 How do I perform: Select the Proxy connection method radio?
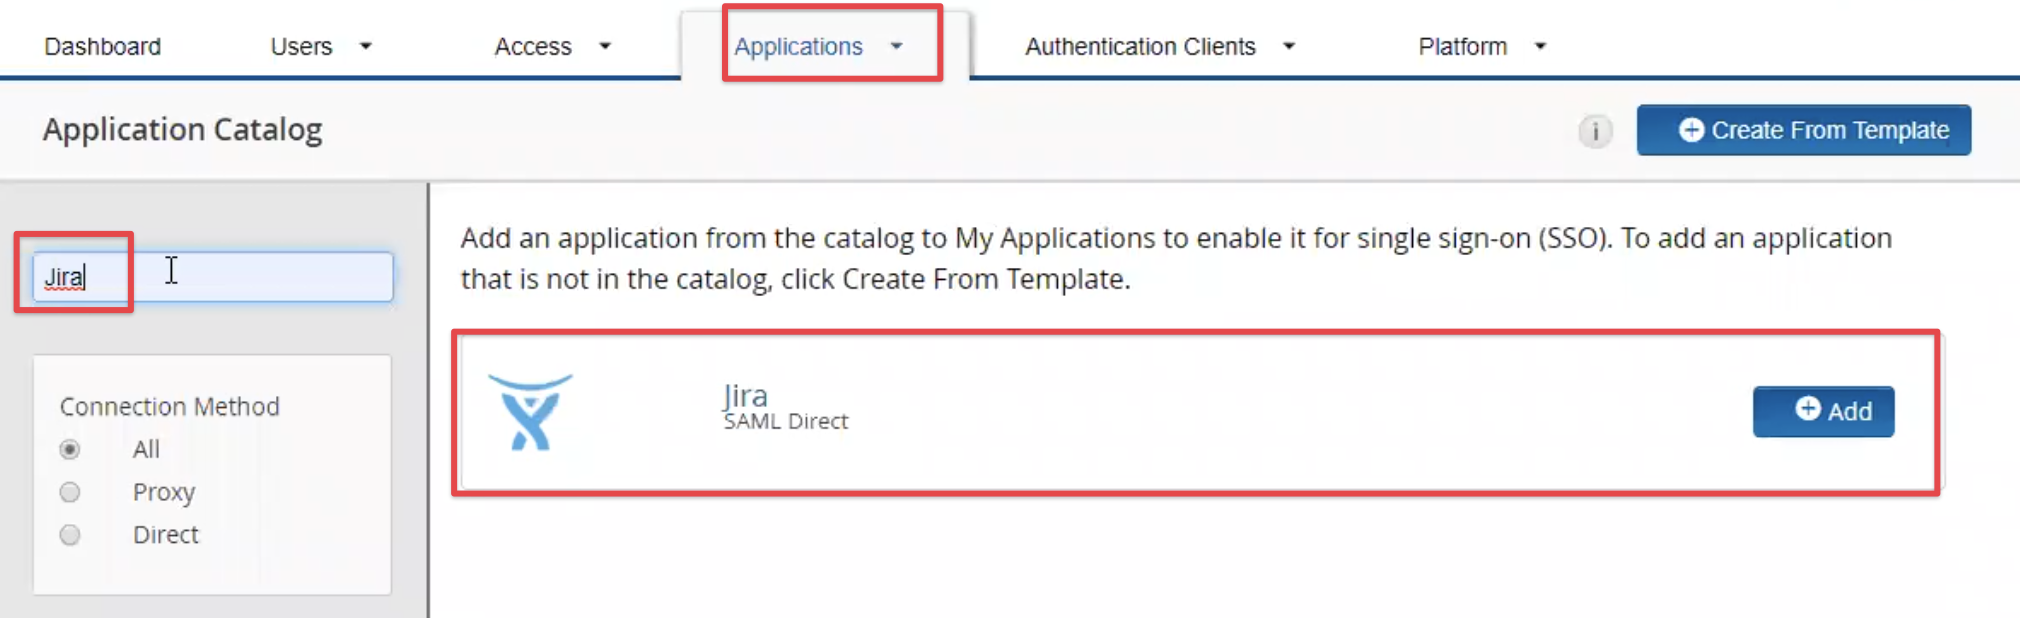[x=70, y=492]
